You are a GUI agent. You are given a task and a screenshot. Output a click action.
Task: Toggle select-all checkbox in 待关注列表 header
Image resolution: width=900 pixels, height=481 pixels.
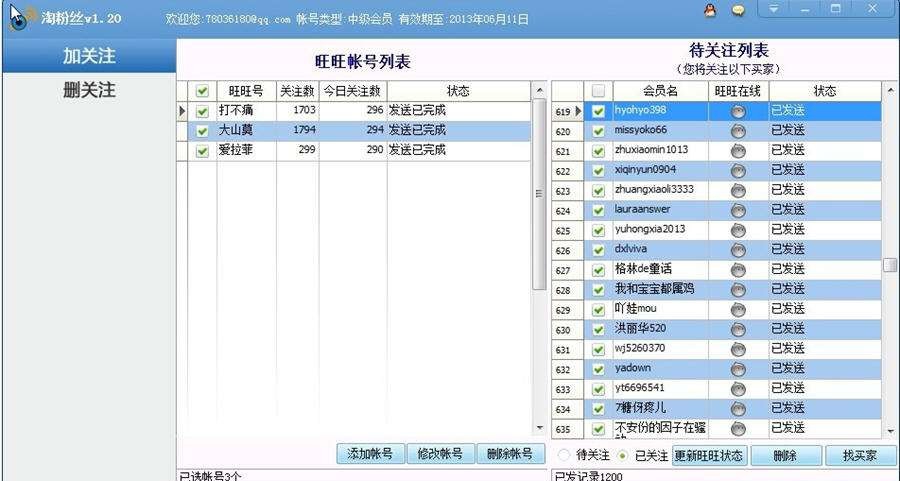[x=598, y=91]
